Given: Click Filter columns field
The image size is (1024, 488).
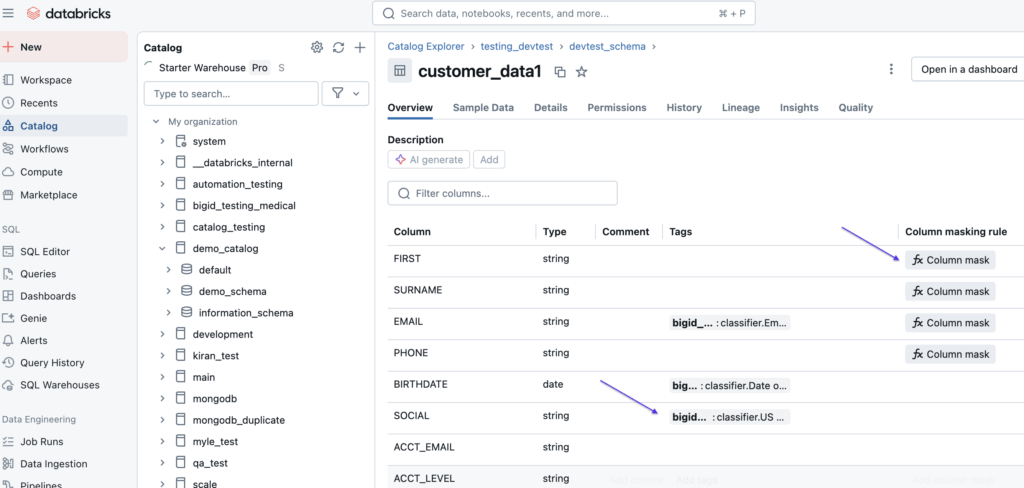Looking at the screenshot, I should click(502, 193).
